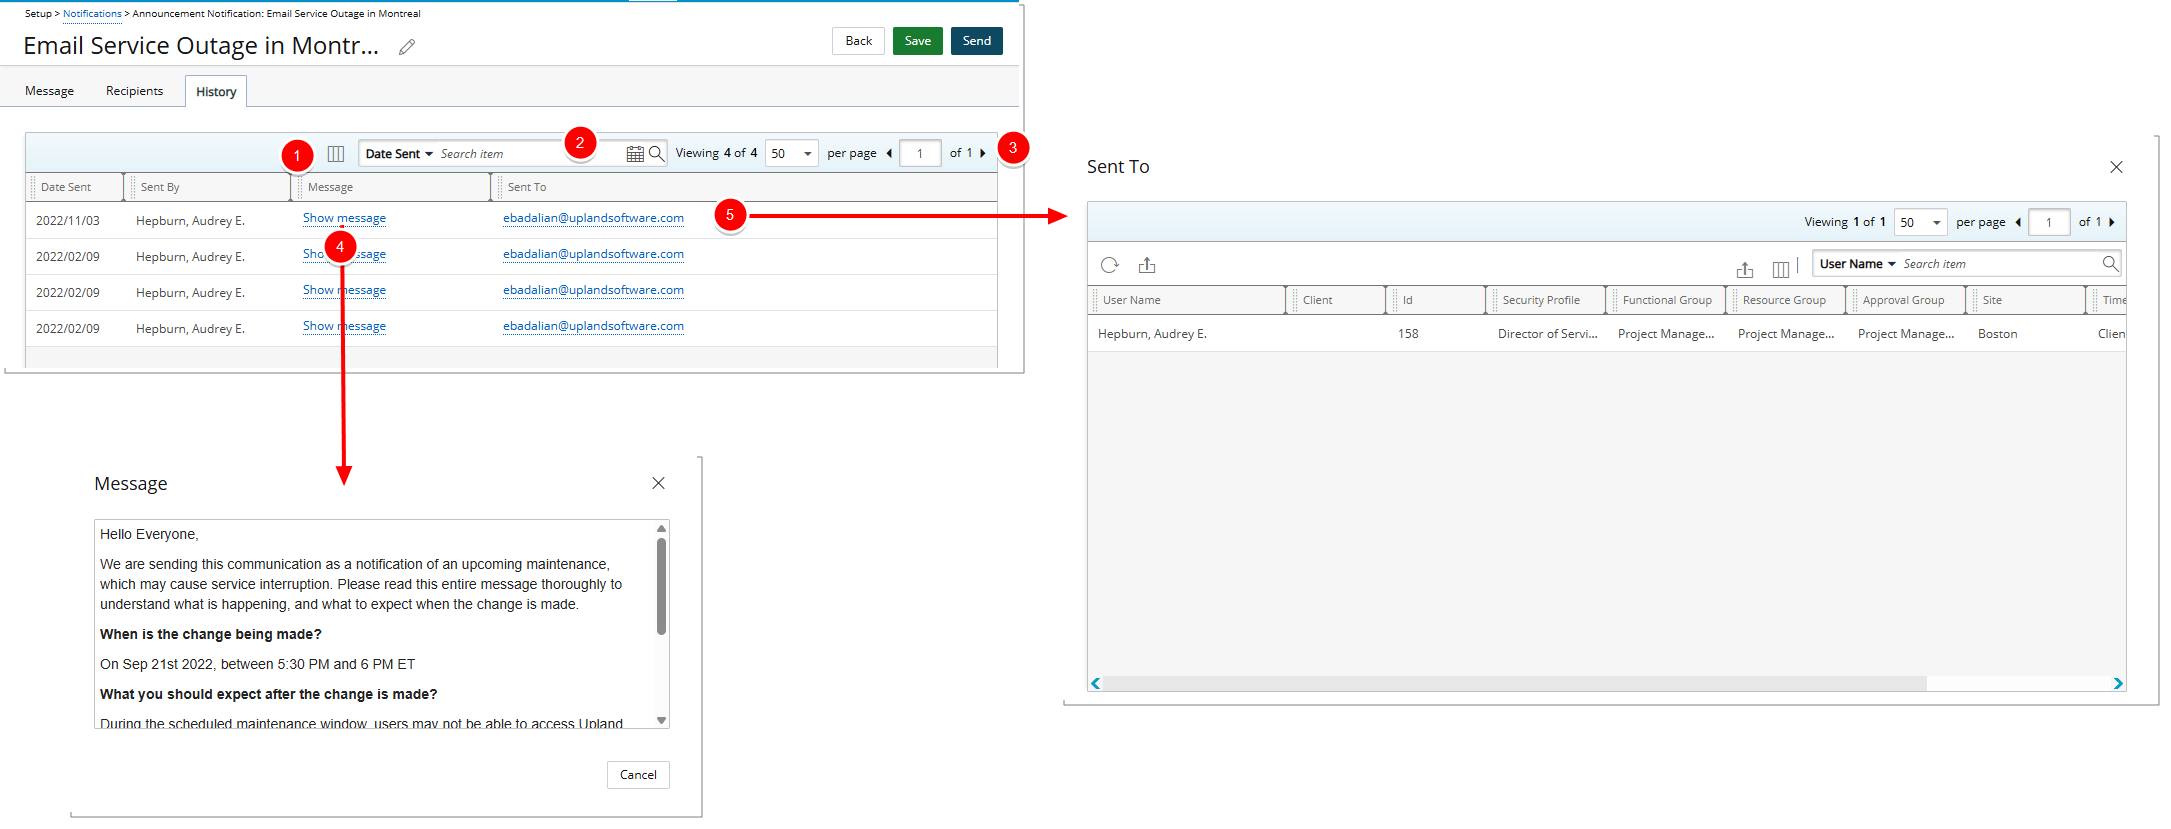Click the Id value 158

click(1408, 334)
